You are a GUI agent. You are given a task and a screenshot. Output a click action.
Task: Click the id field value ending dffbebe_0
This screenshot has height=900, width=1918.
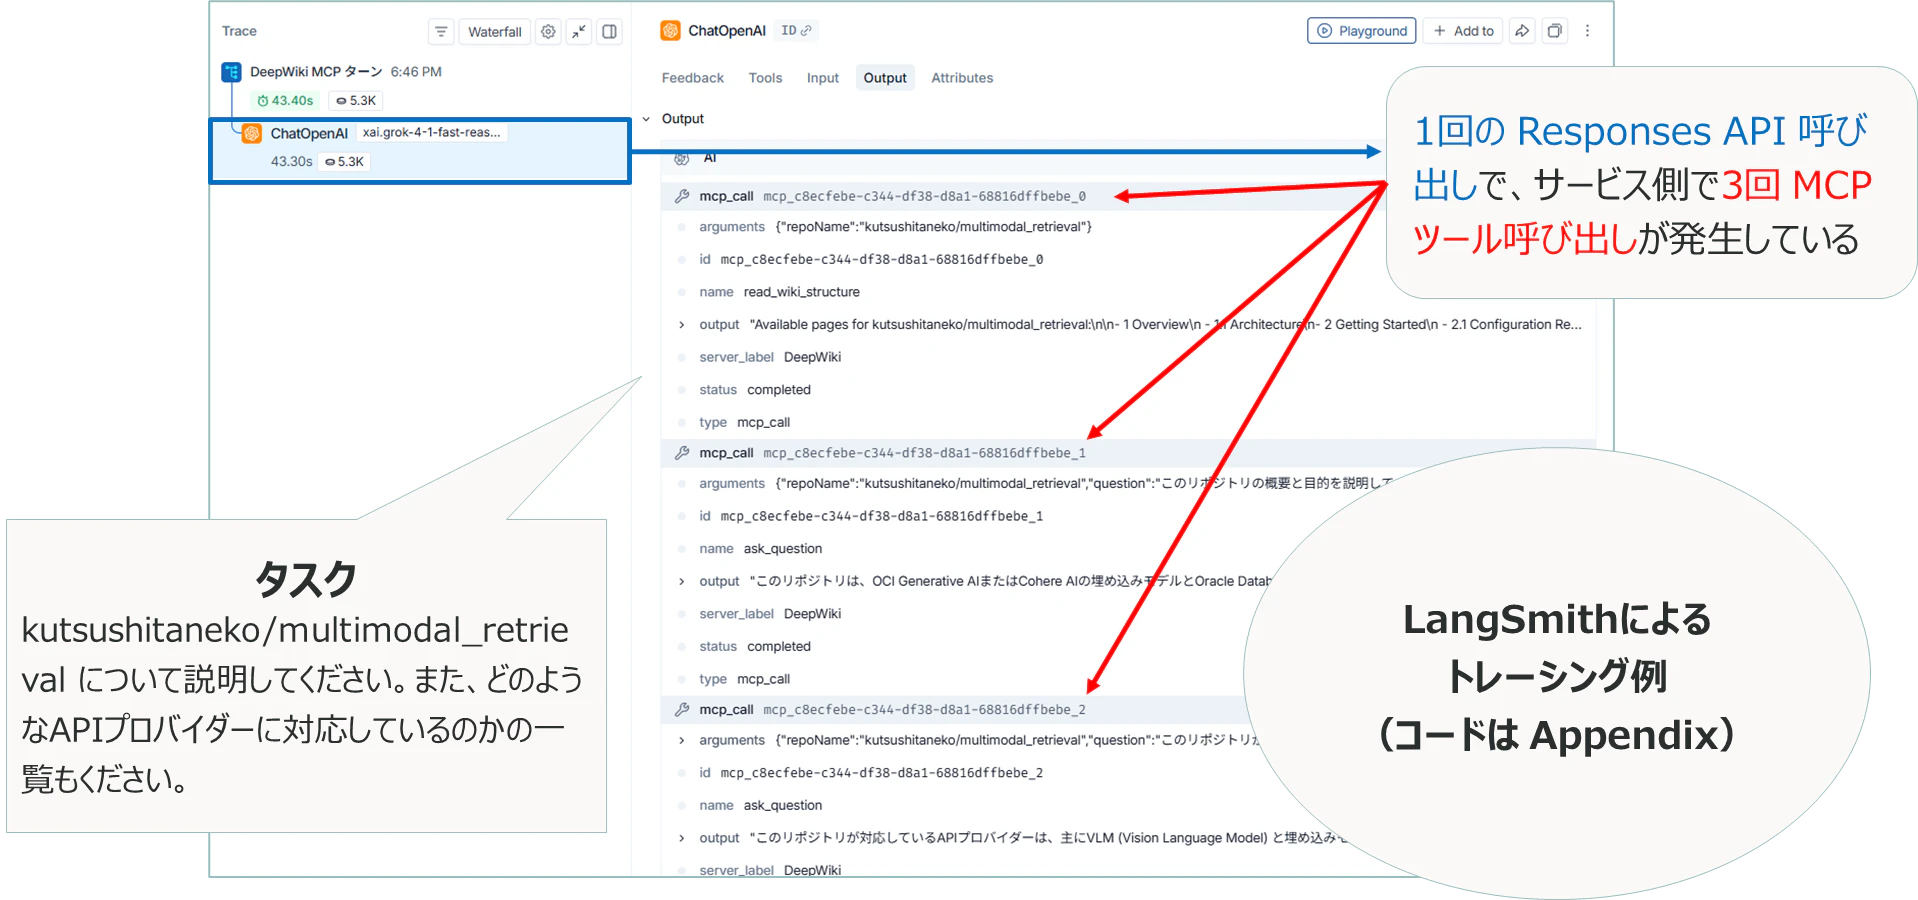tap(882, 260)
